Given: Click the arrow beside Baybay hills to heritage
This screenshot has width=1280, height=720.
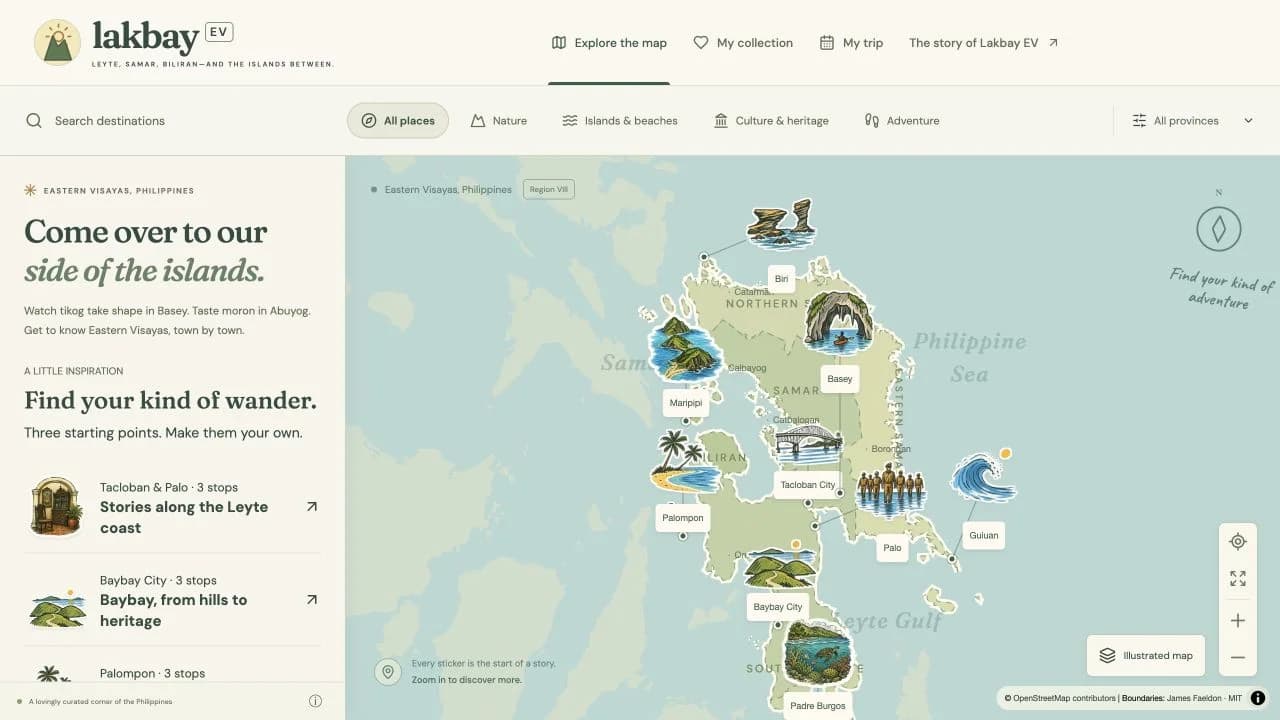Looking at the screenshot, I should [312, 600].
